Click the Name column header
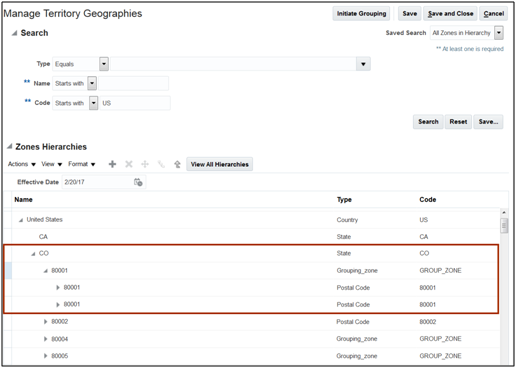Viewport: 517px width, 368px height. tap(23, 200)
